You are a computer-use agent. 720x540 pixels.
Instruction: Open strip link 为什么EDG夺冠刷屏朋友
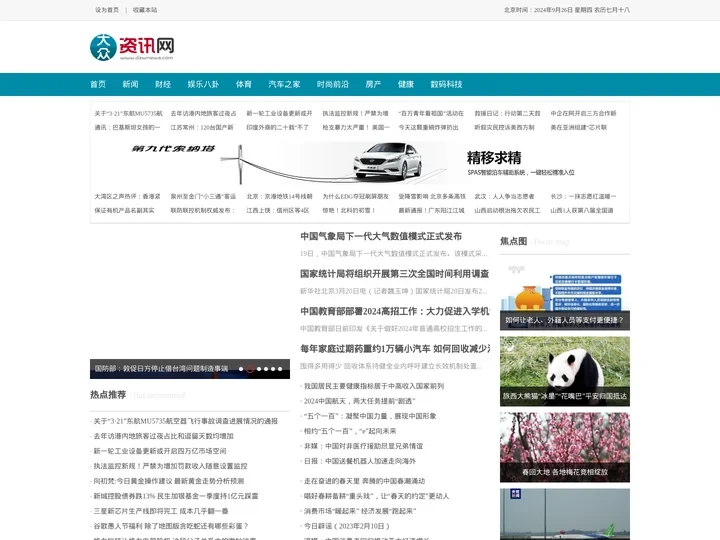pyautogui.click(x=355, y=197)
